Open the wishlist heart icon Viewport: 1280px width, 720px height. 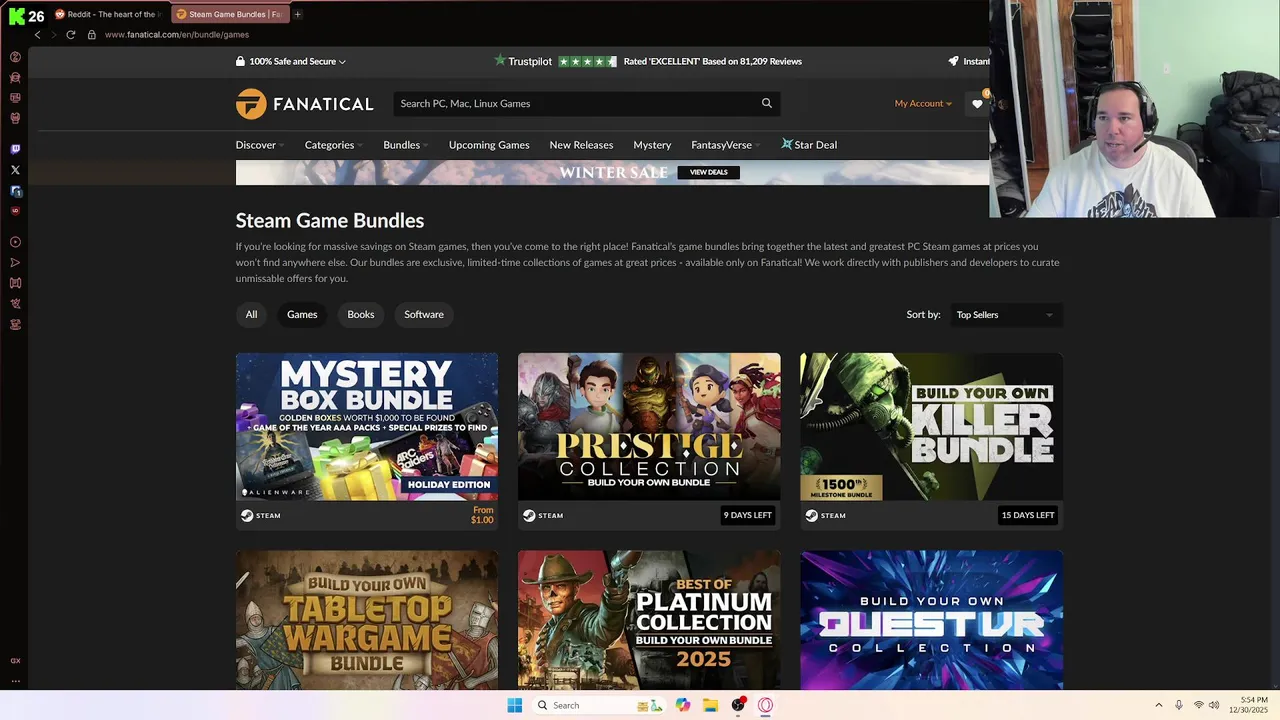coord(978,104)
